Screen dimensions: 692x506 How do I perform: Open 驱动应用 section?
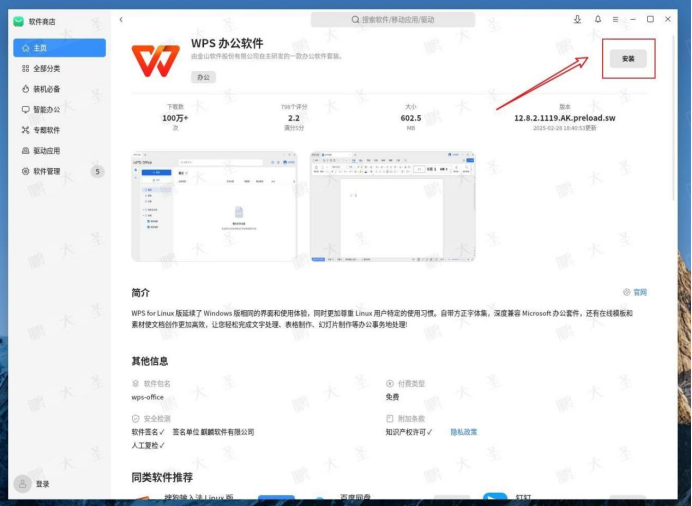click(60, 151)
